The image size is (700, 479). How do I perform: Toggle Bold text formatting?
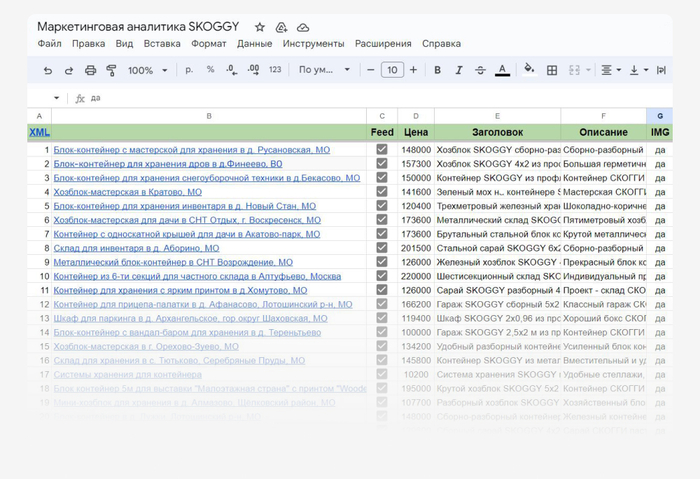(x=438, y=71)
